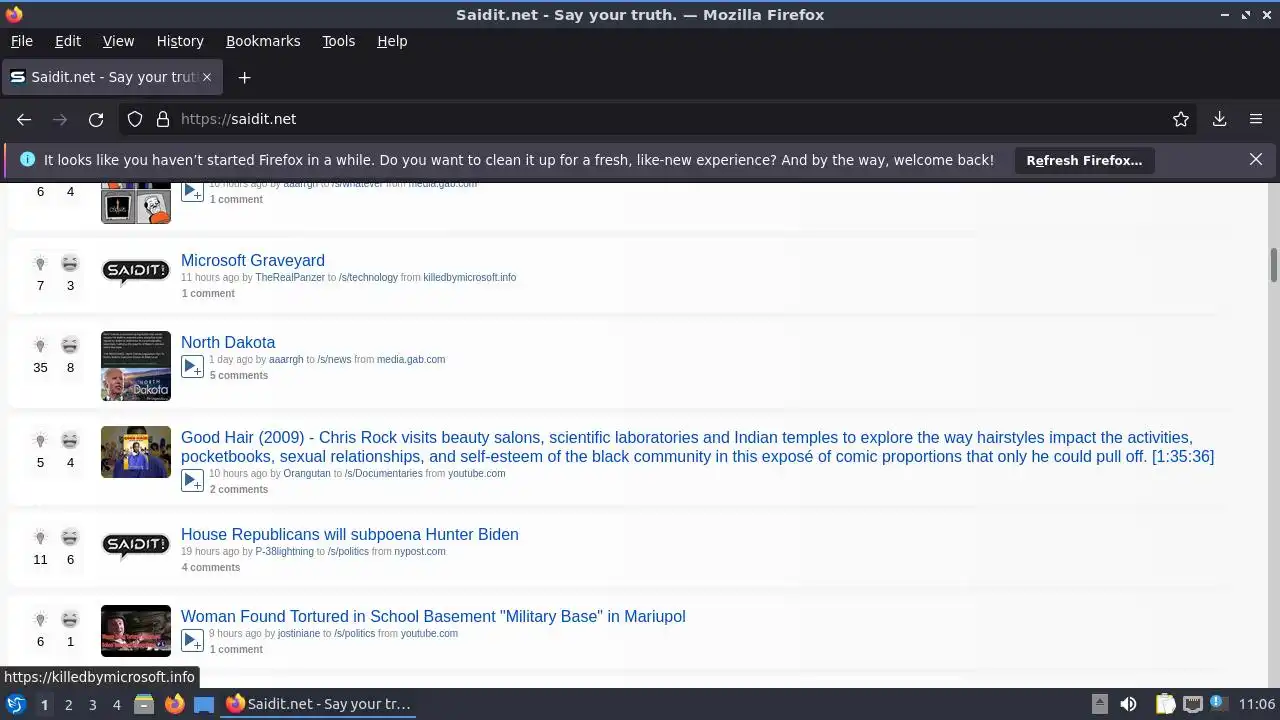Viewport: 1280px width, 720px height.
Task: Open the North Dakota post thumbnail
Action: click(x=136, y=366)
